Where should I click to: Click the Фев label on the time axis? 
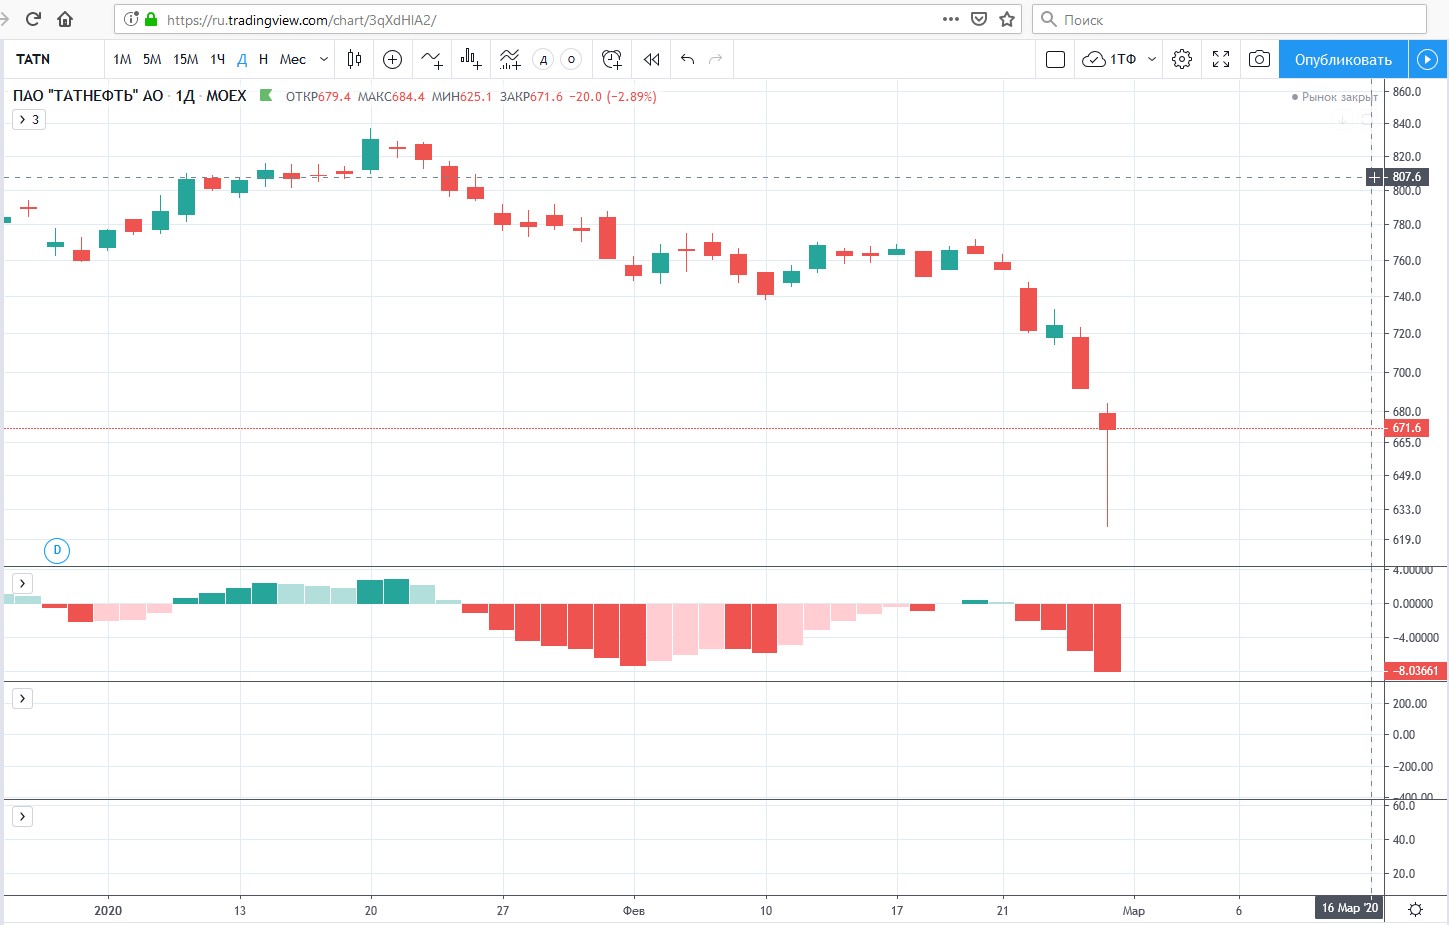pos(634,910)
